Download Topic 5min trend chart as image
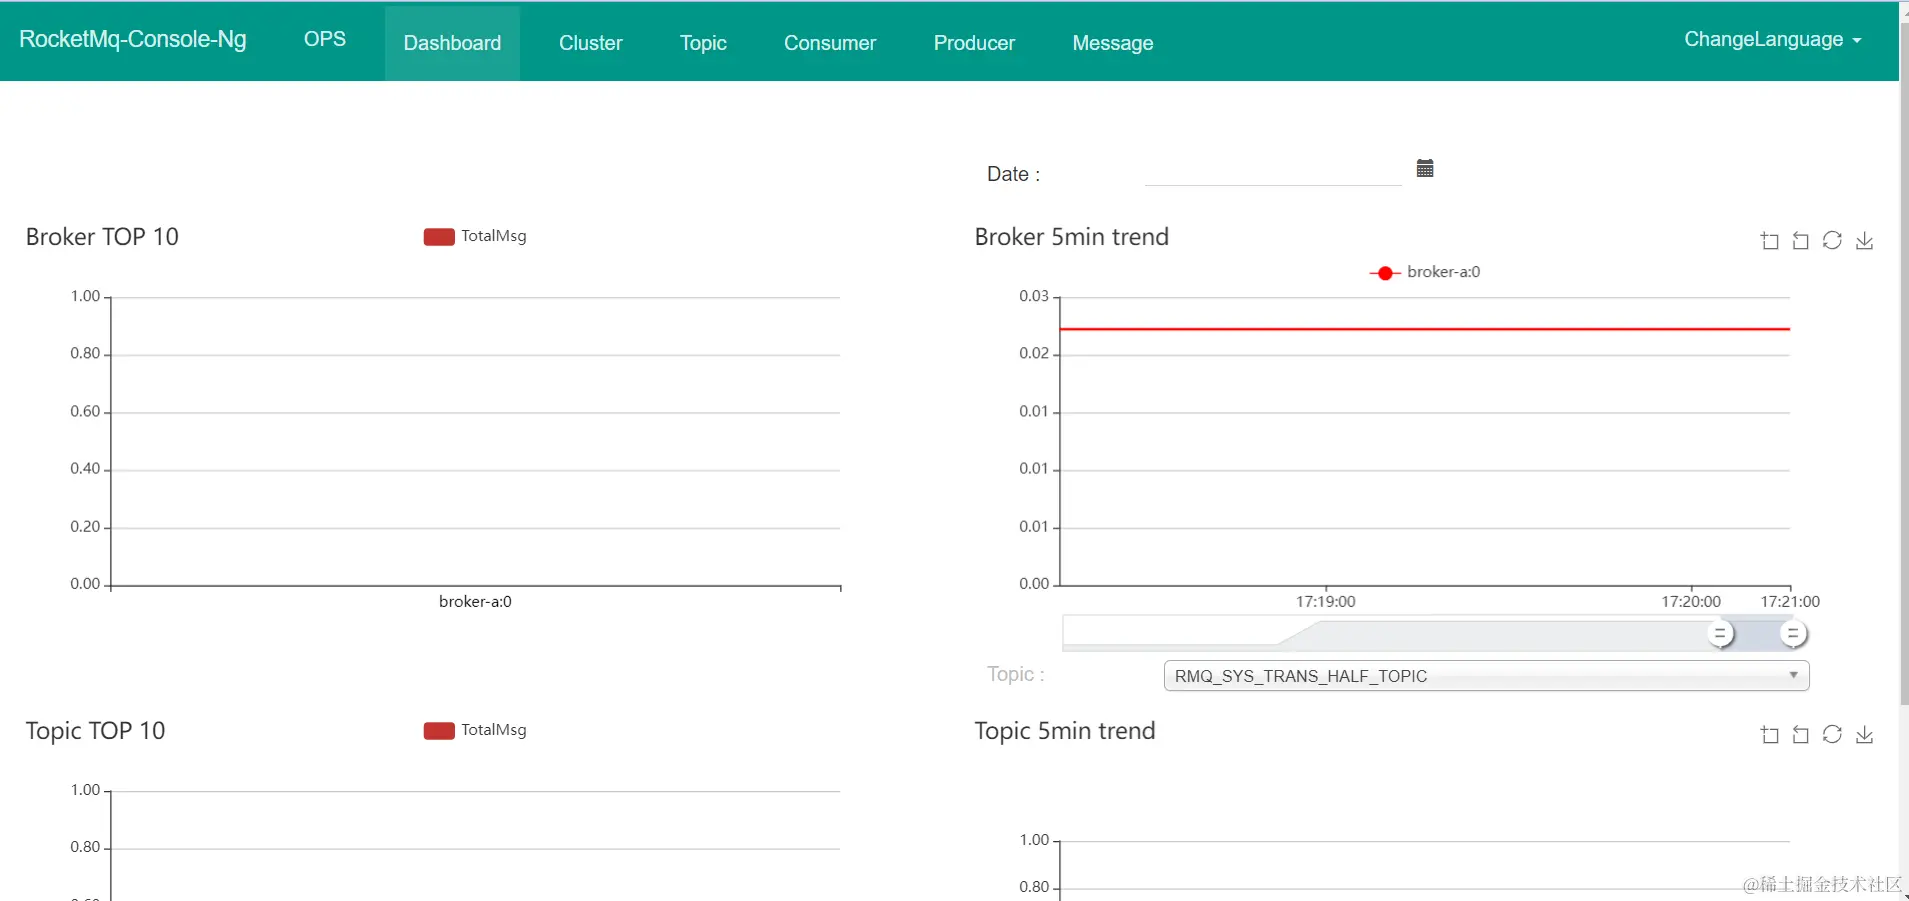 1864,734
